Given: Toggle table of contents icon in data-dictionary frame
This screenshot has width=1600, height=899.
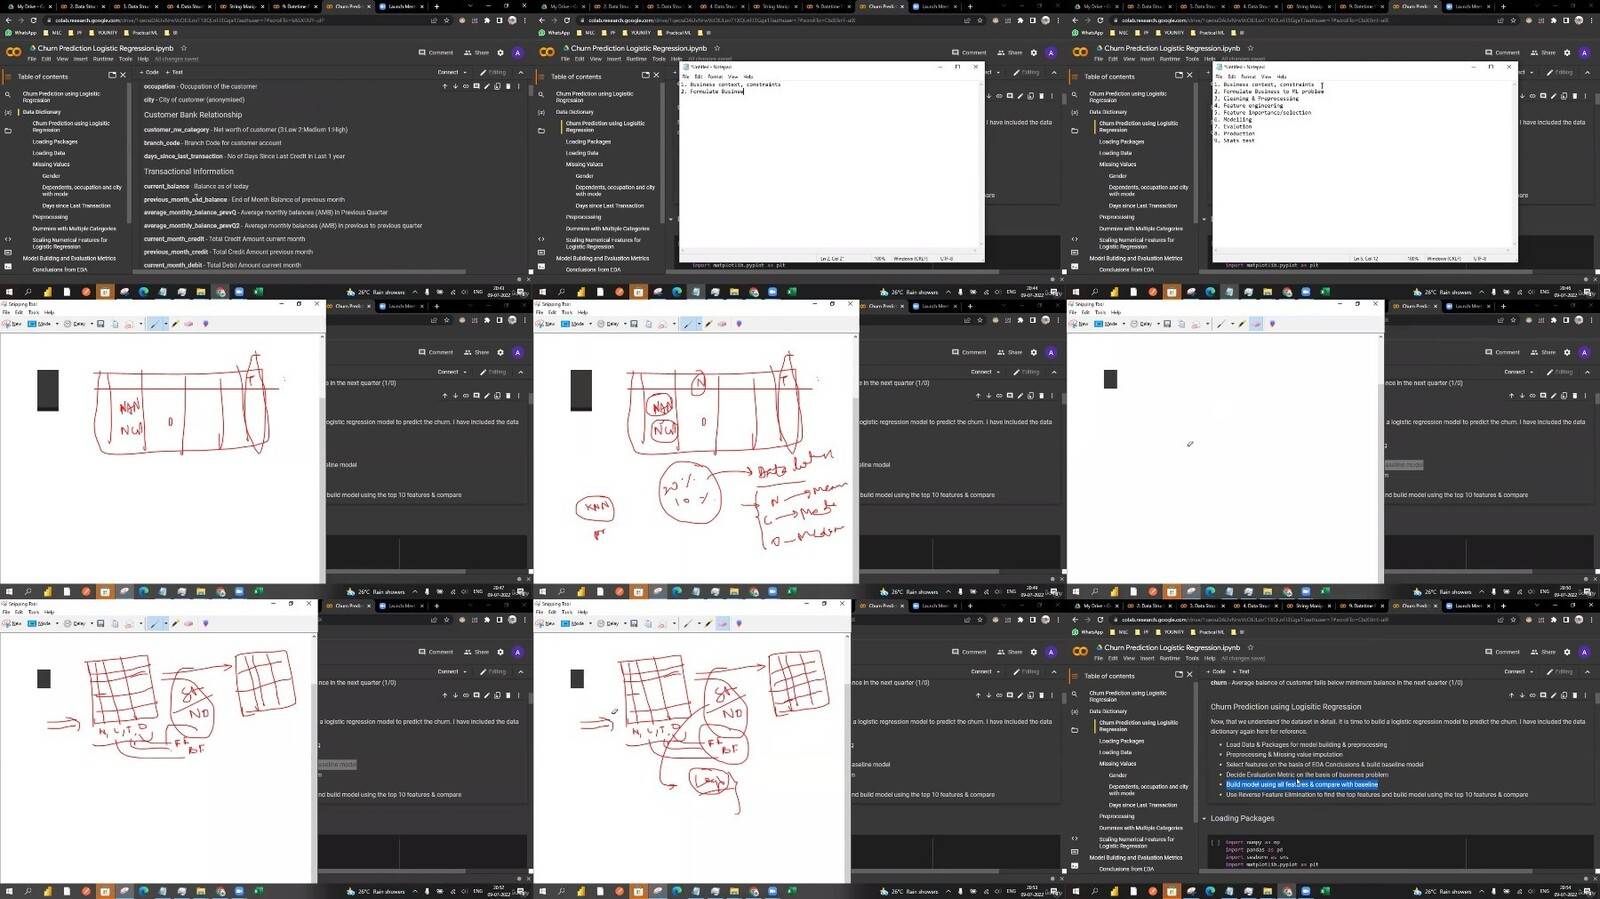Looking at the screenshot, I should click(x=8, y=76).
